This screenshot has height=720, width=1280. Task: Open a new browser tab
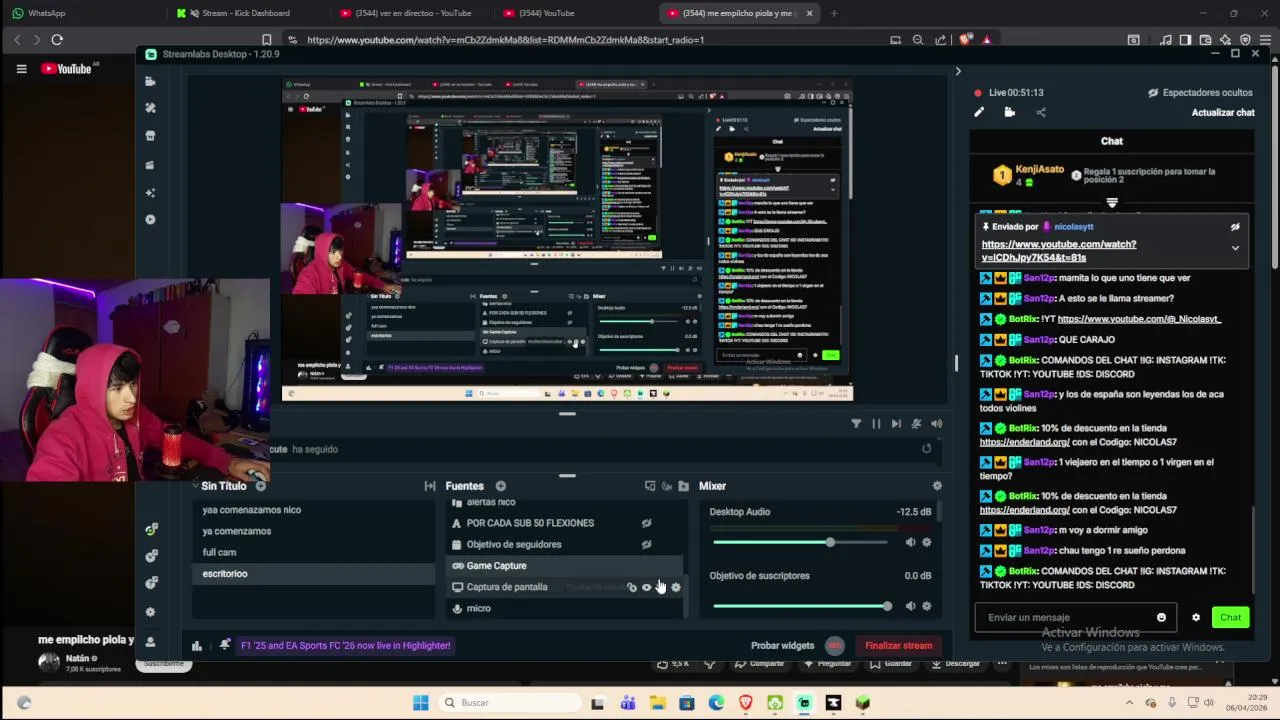coord(834,13)
